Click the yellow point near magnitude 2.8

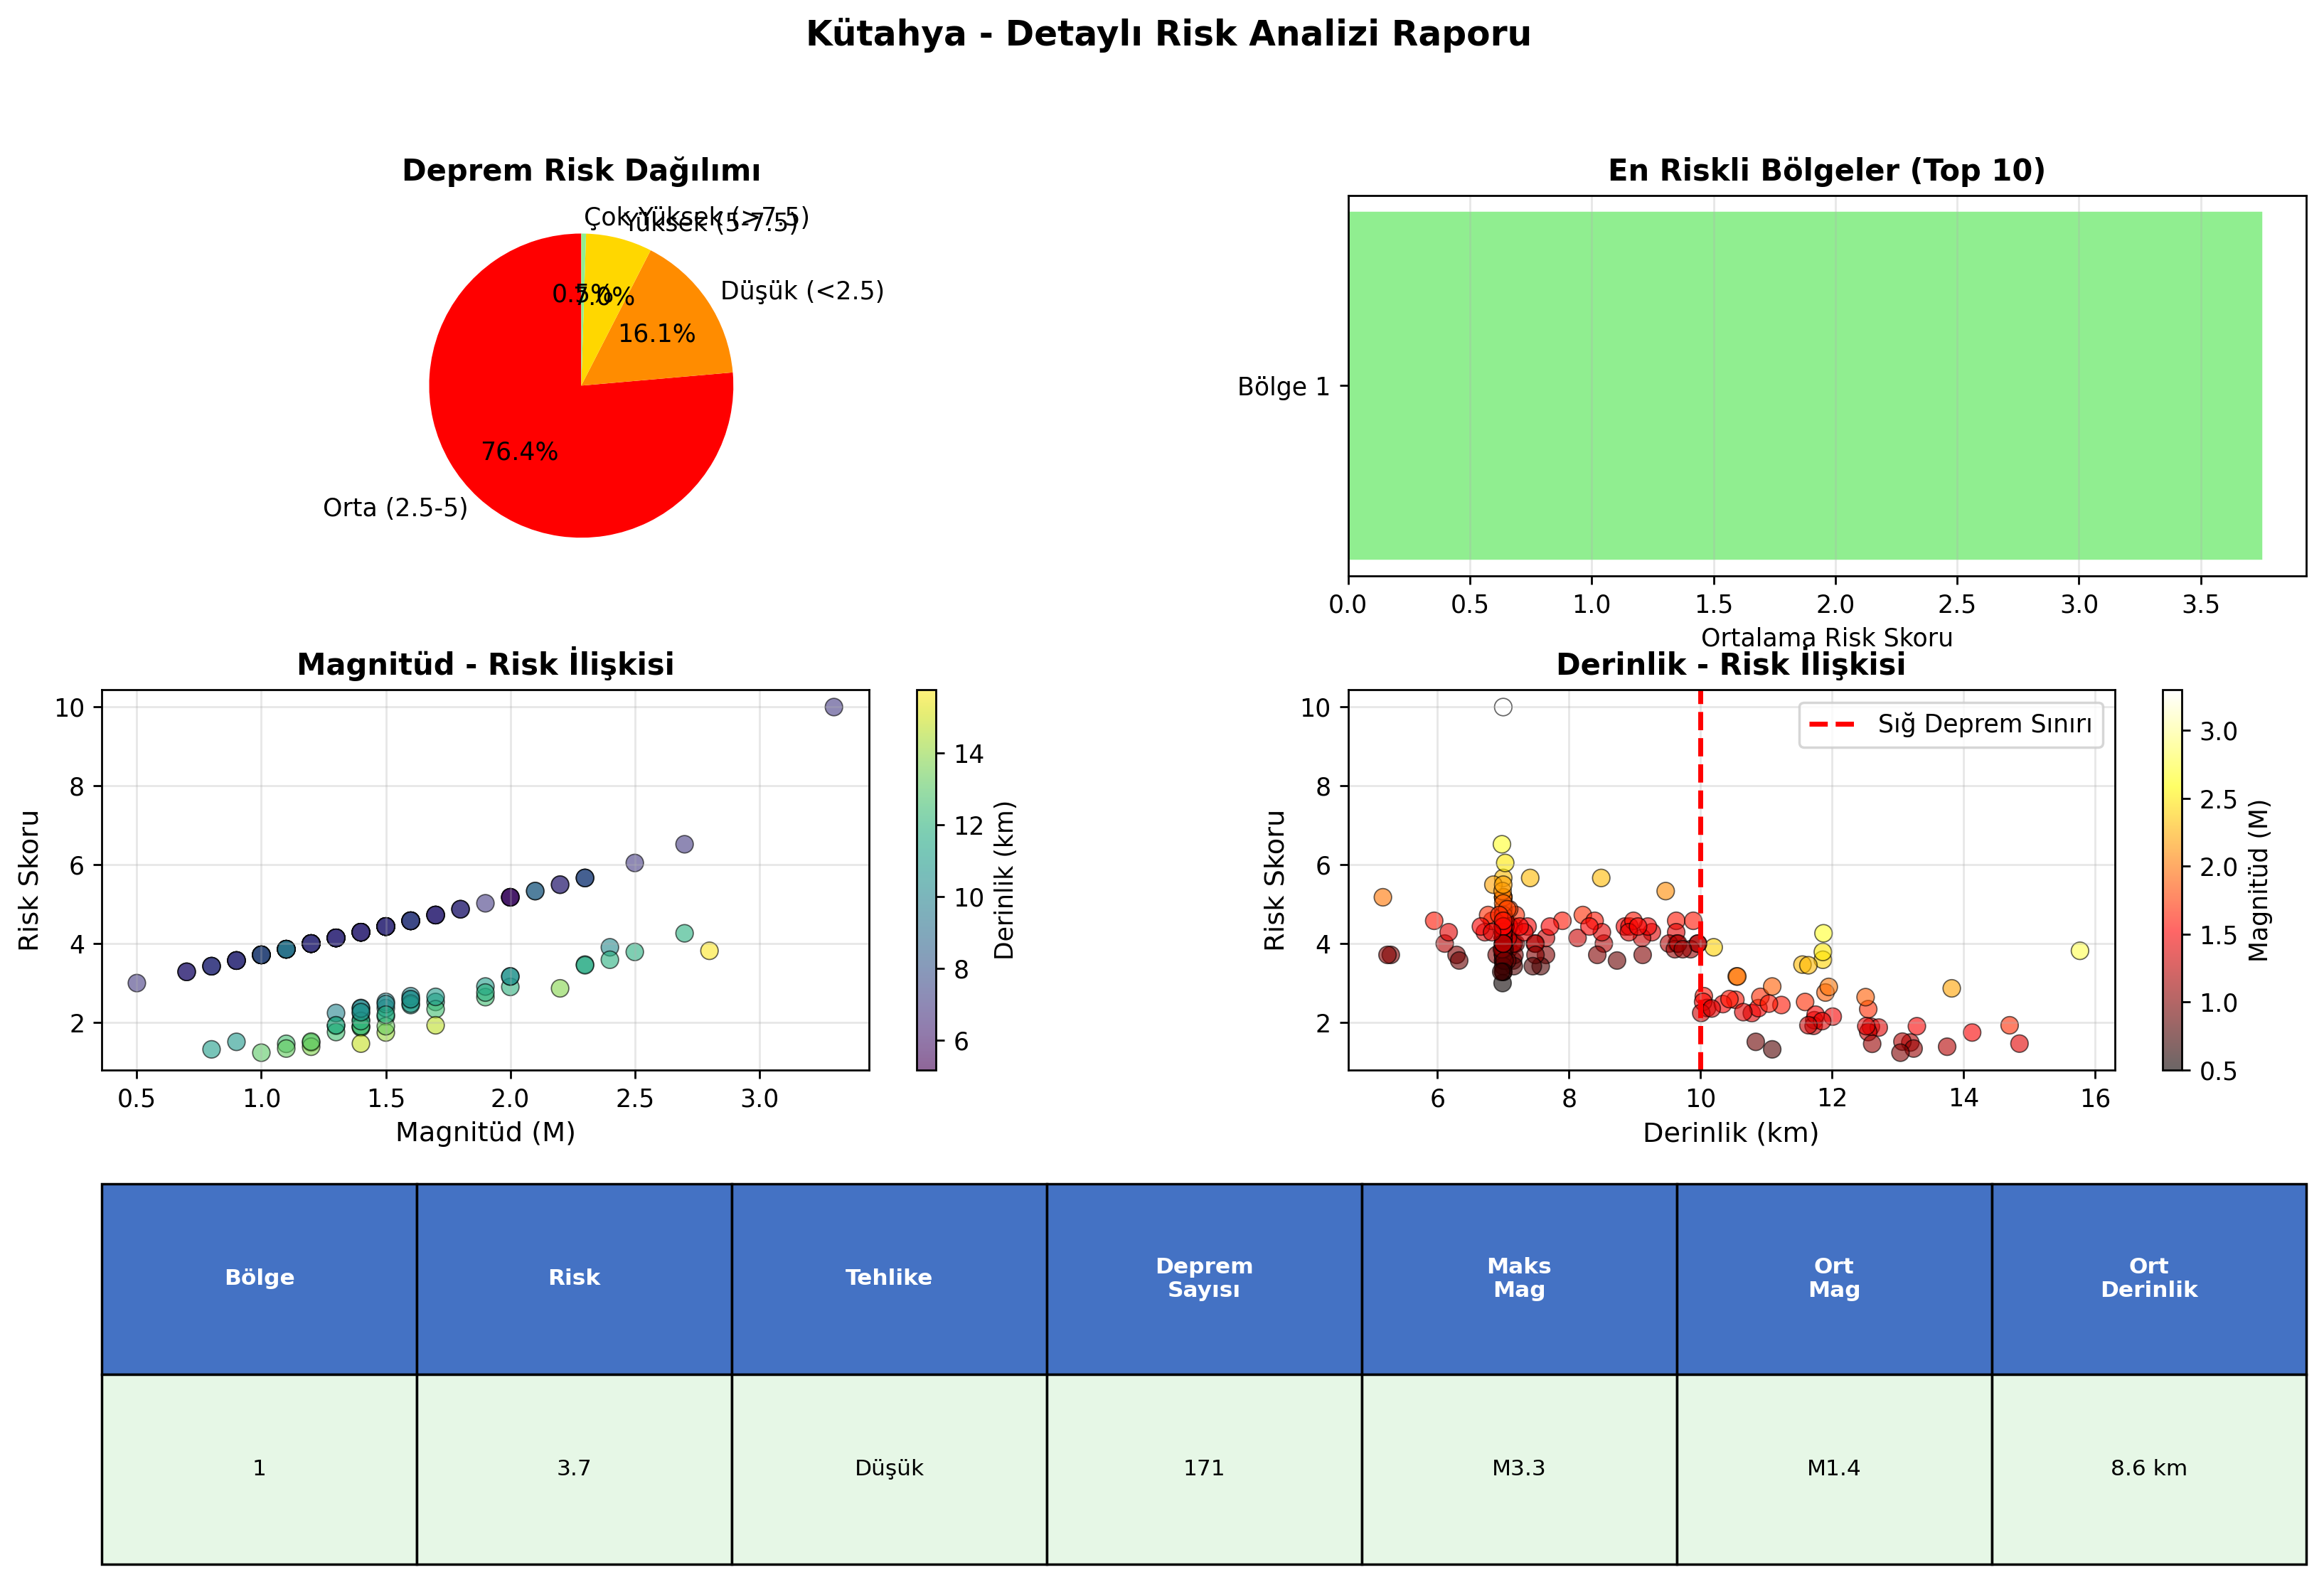pos(709,950)
